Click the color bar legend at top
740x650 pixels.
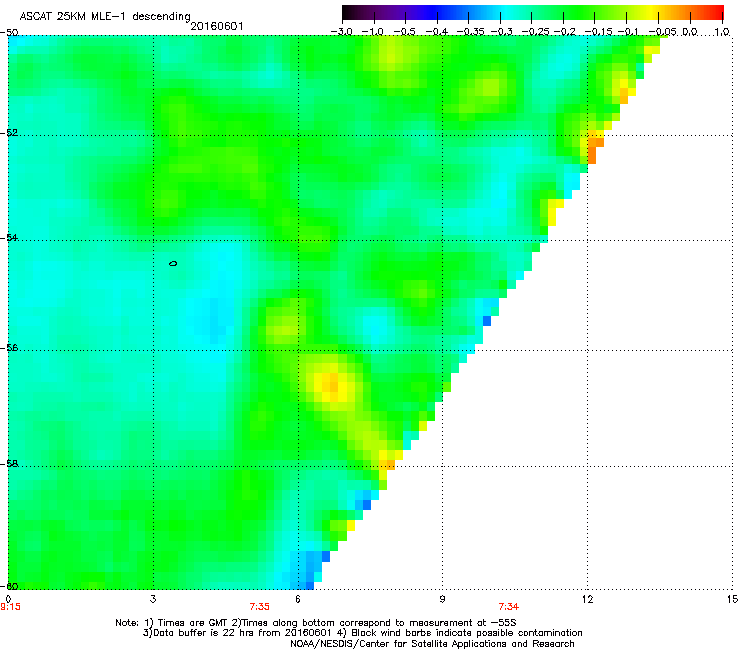(533, 12)
